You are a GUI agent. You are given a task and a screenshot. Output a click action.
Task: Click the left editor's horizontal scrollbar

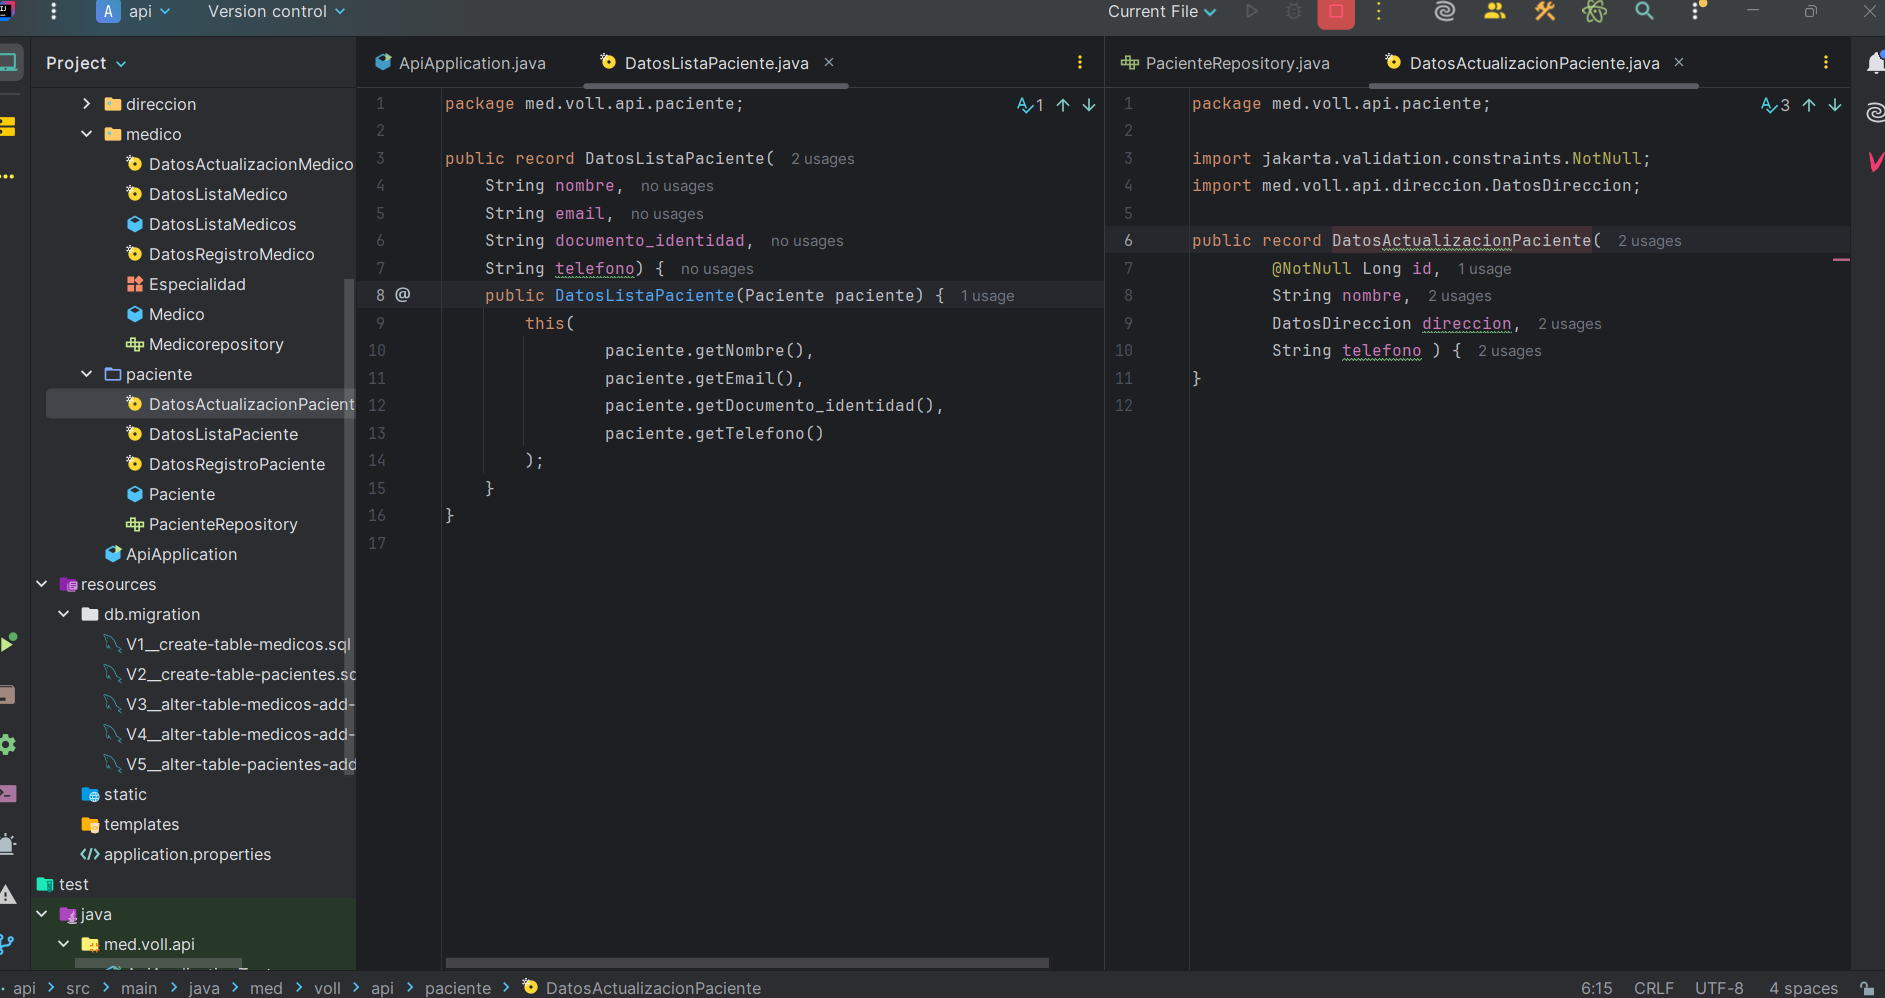tap(747, 963)
